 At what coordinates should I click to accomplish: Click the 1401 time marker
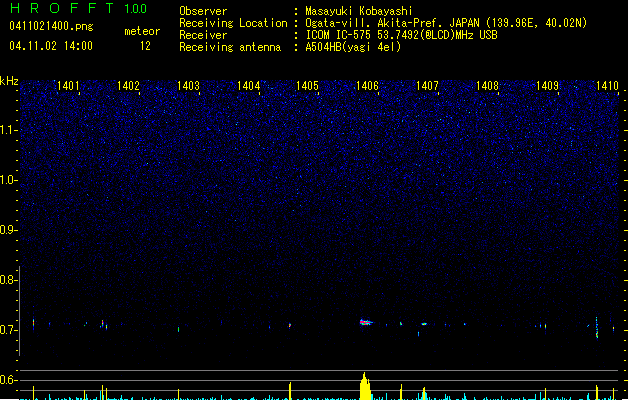(68, 86)
